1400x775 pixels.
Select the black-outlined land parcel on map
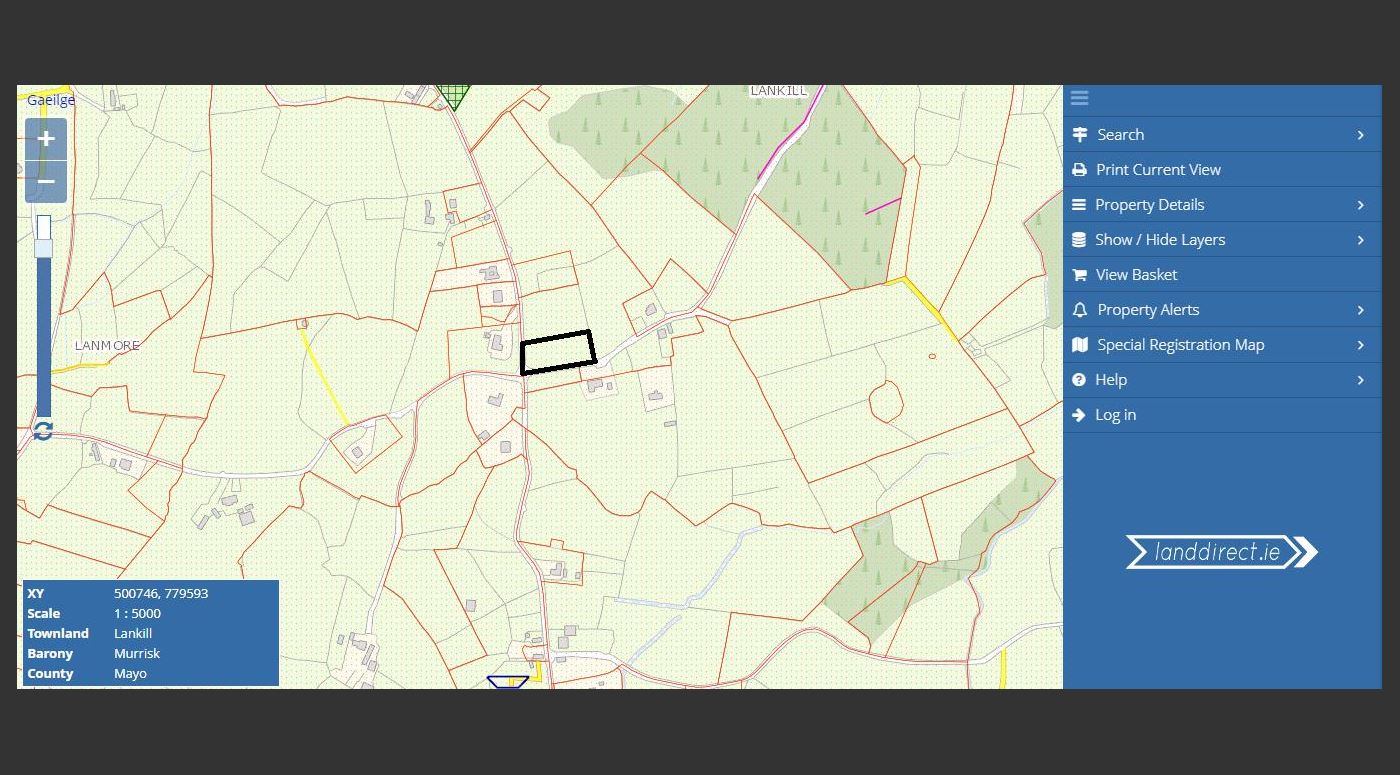[558, 352]
